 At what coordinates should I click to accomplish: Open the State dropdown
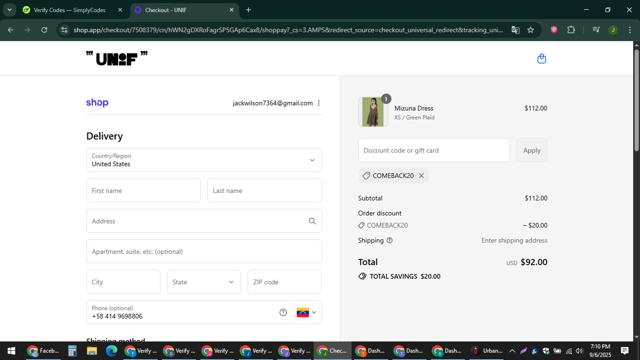pyautogui.click(x=203, y=282)
